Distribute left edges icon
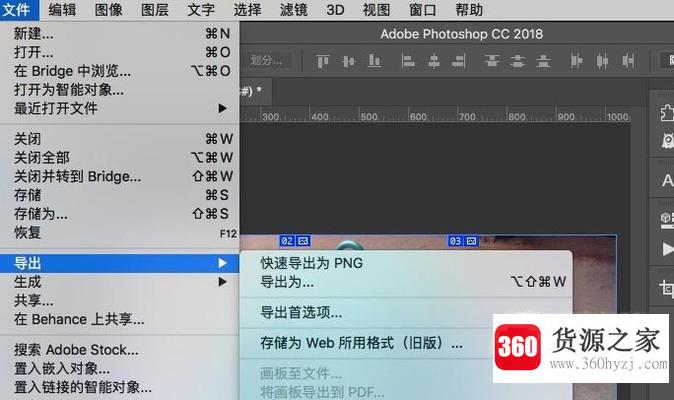 click(576, 61)
